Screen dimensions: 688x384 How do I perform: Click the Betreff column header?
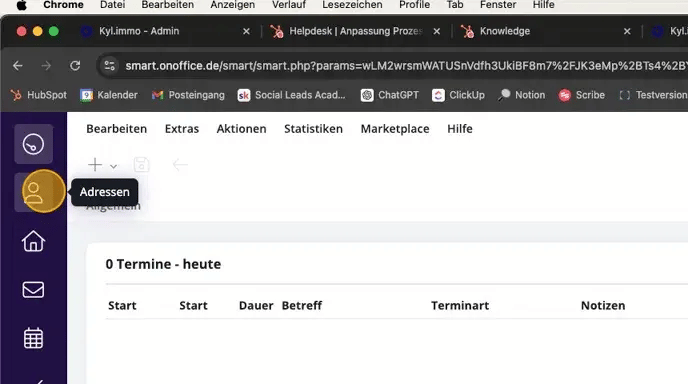coord(302,305)
